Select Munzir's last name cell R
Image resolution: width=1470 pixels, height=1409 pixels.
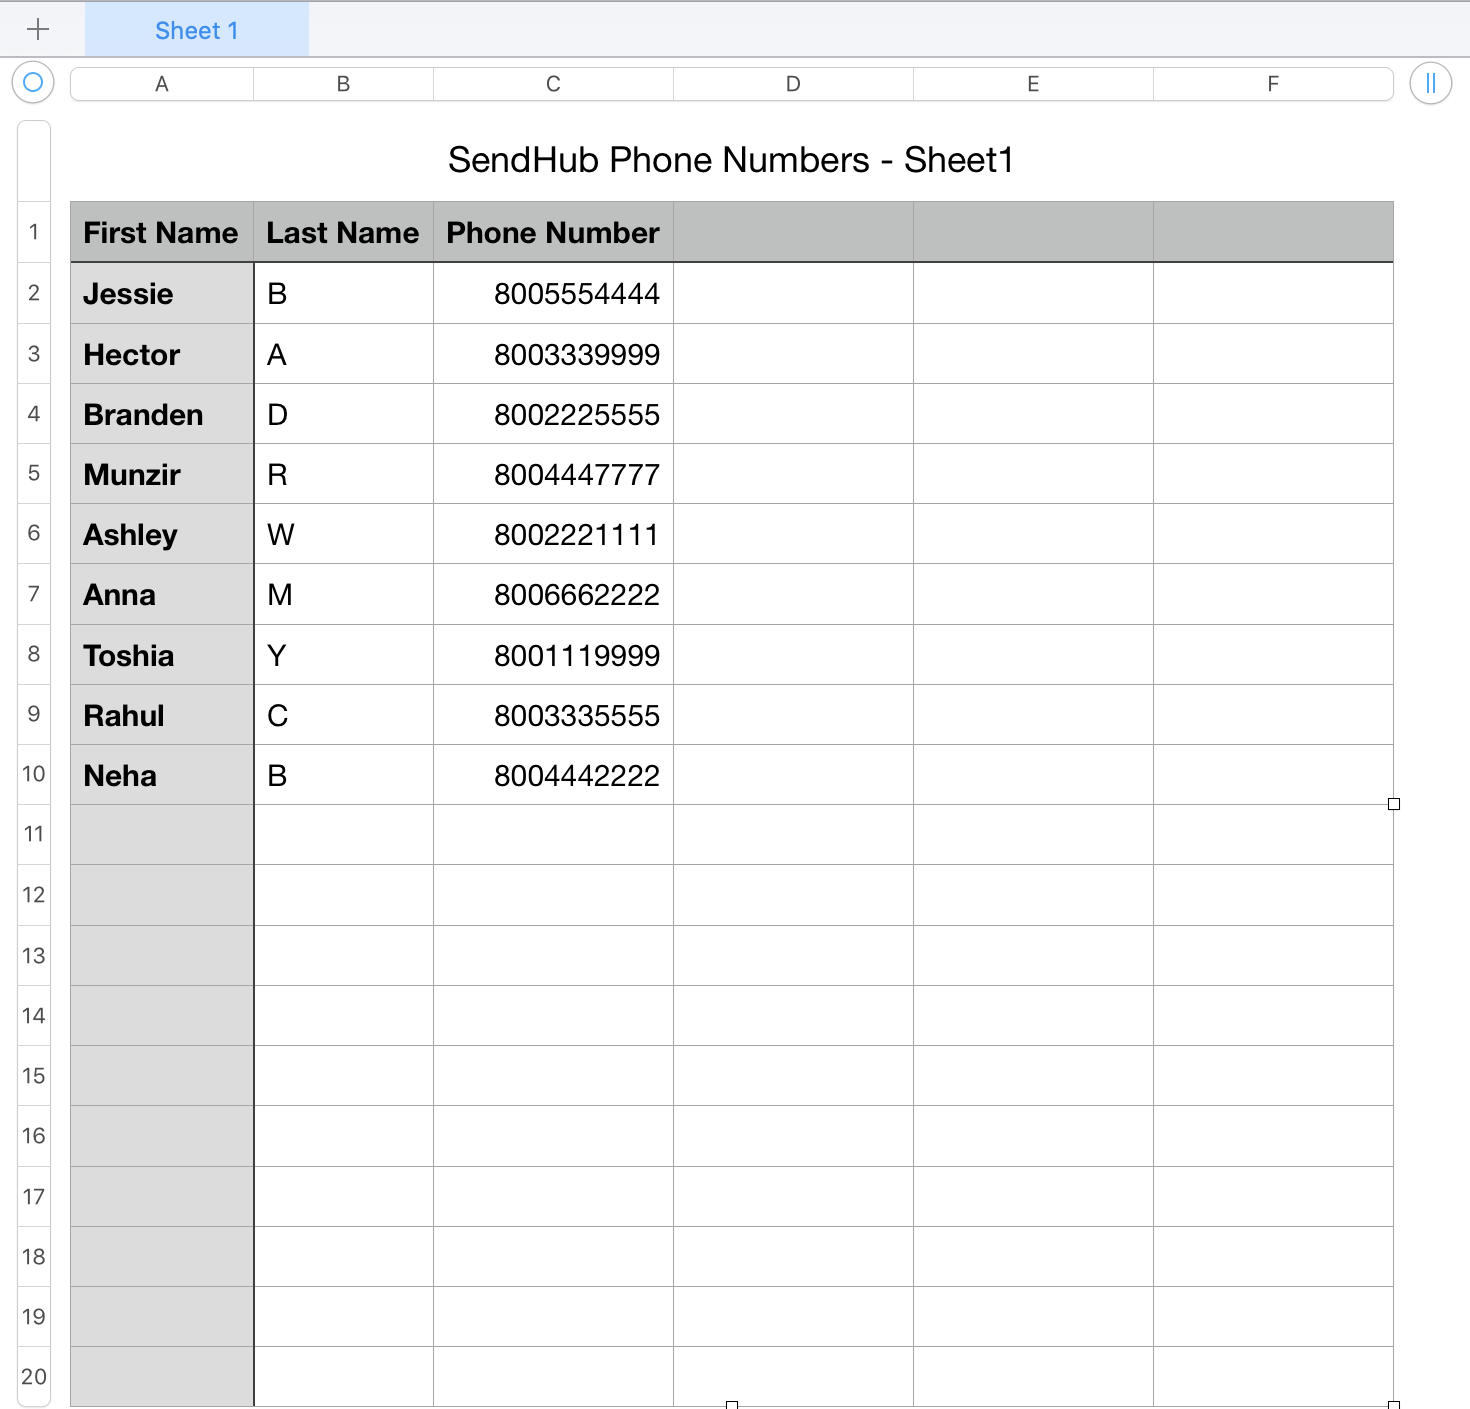343,474
